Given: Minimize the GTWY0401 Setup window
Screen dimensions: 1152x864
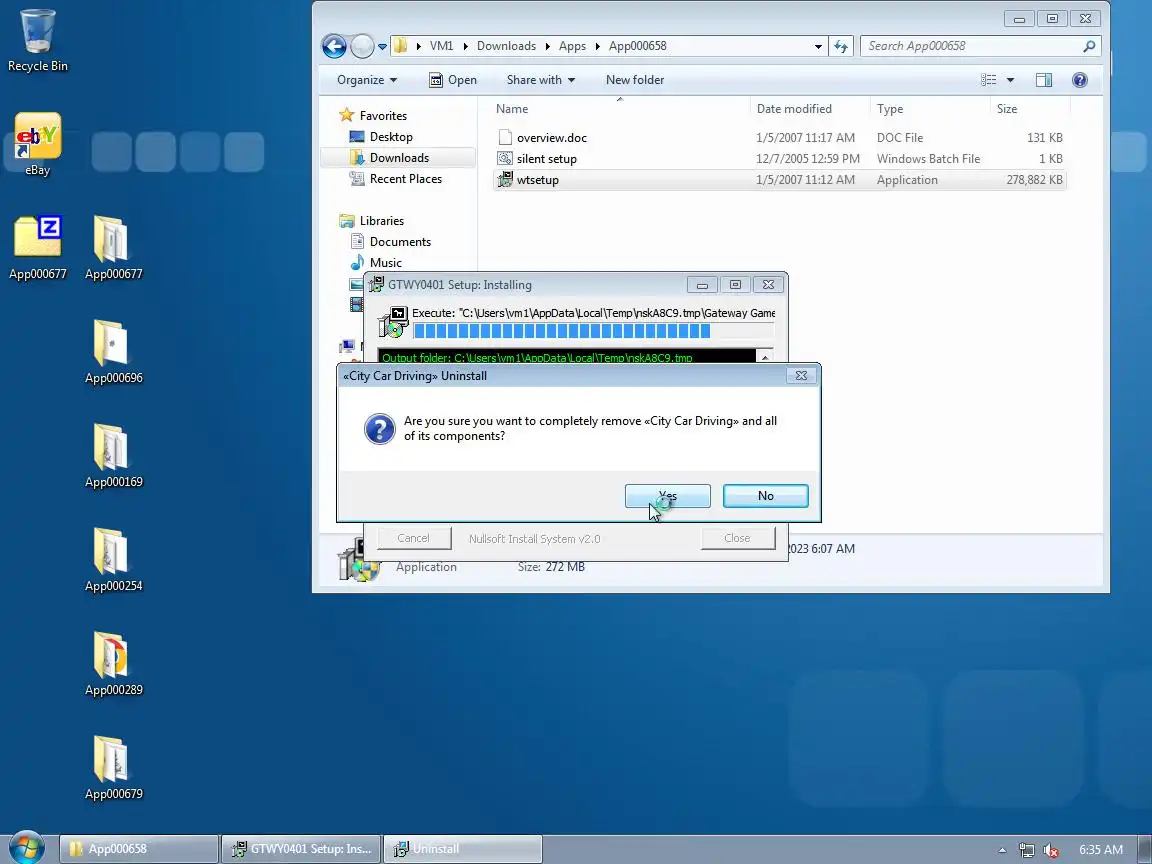Looking at the screenshot, I should (x=702, y=284).
